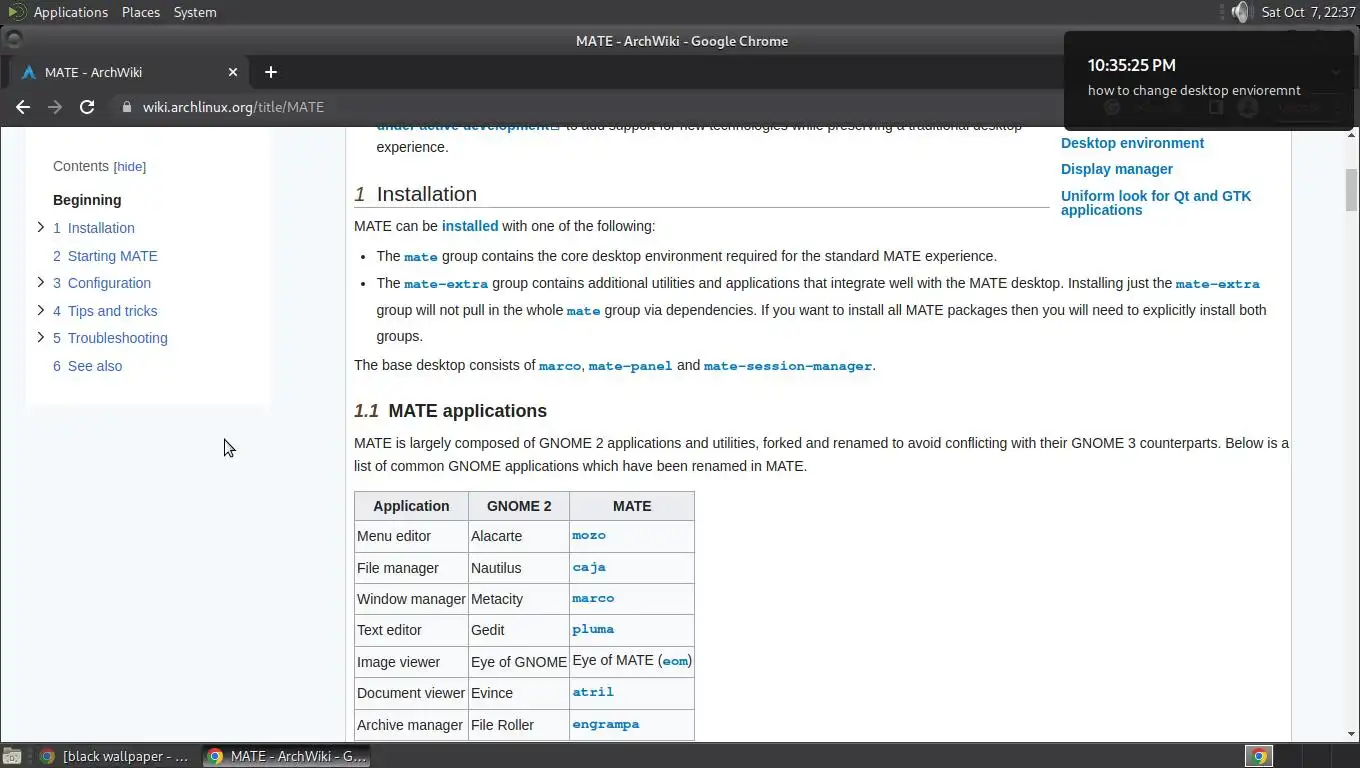Open marco link in applications table
The height and width of the screenshot is (768, 1360).
pyautogui.click(x=593, y=598)
